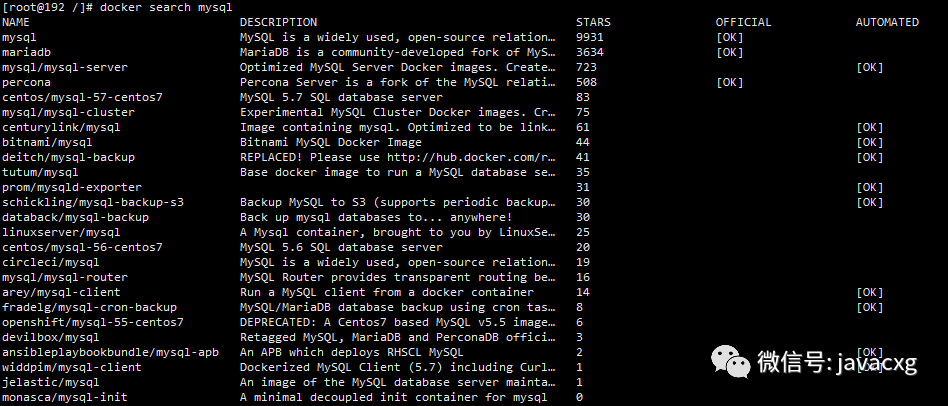Click the 'prom/mysqld-exporter' image name

tap(72, 187)
